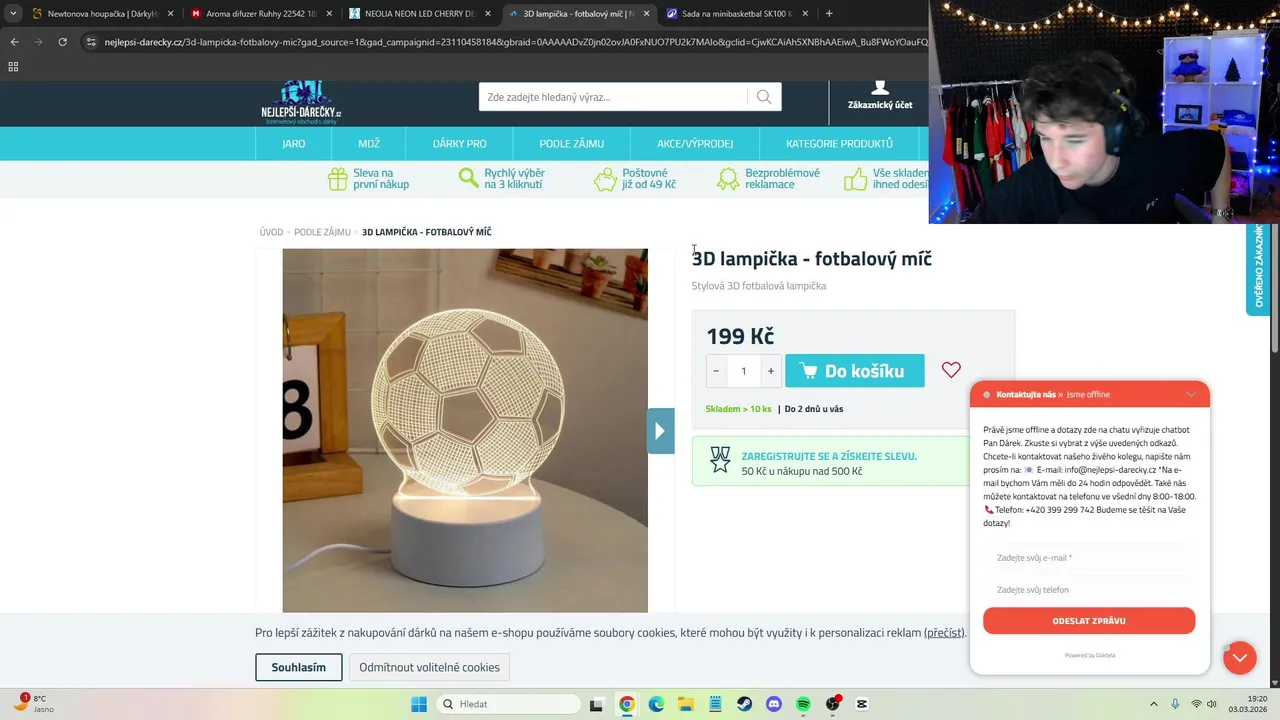Go back with the browser back arrow
Image resolution: width=1280 pixels, height=720 pixels.
pyautogui.click(x=14, y=42)
